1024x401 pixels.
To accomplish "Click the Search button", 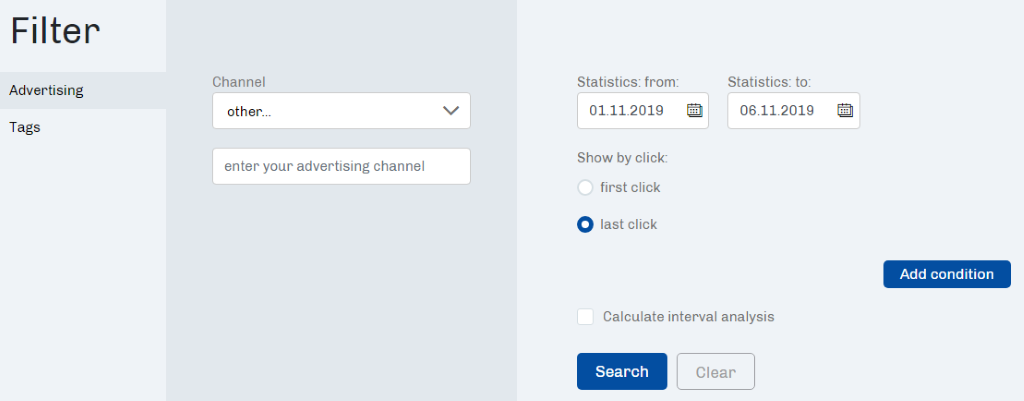I will click(x=622, y=372).
